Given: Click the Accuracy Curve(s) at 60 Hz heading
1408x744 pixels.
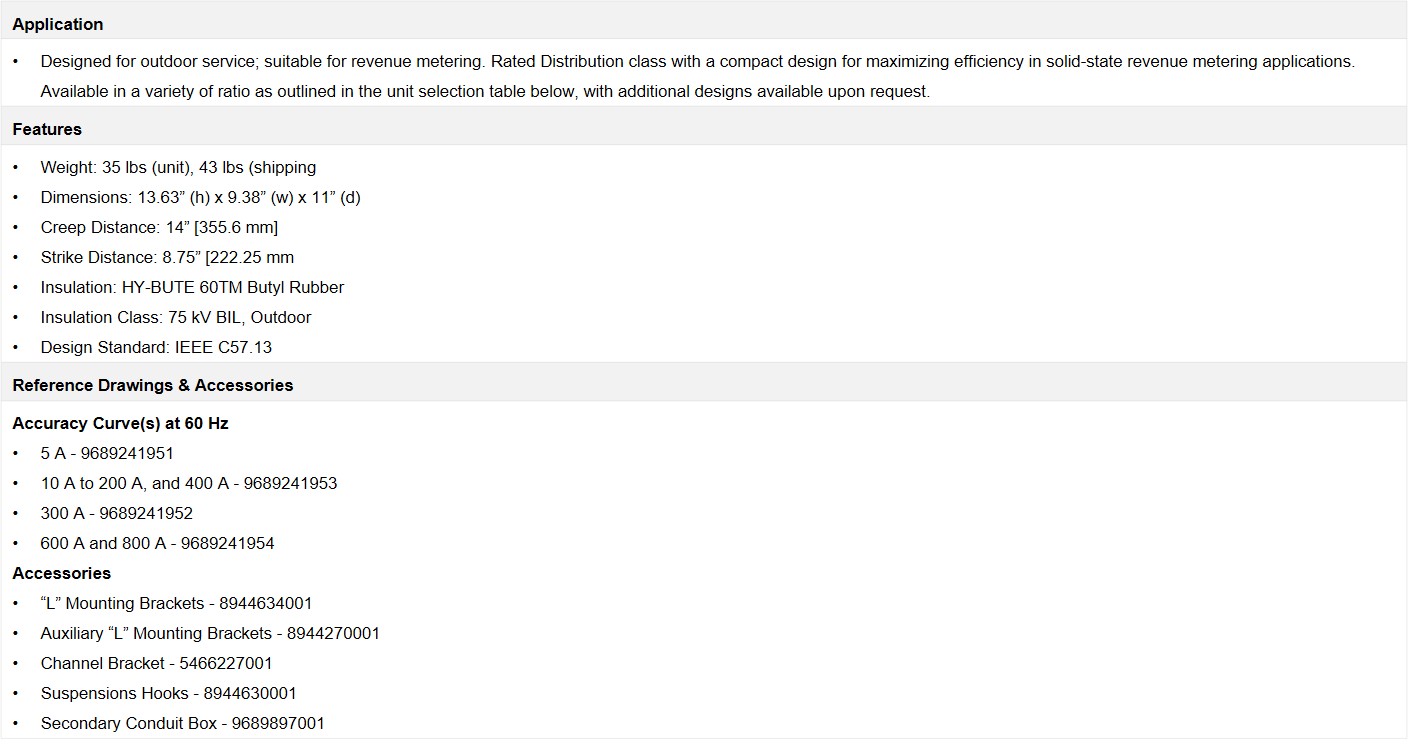Looking at the screenshot, I should 120,423.
